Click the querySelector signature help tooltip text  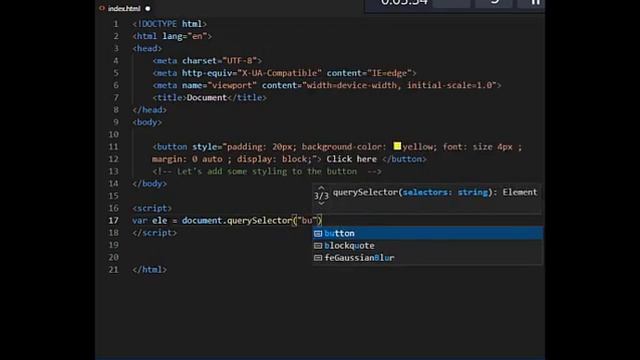coord(435,192)
